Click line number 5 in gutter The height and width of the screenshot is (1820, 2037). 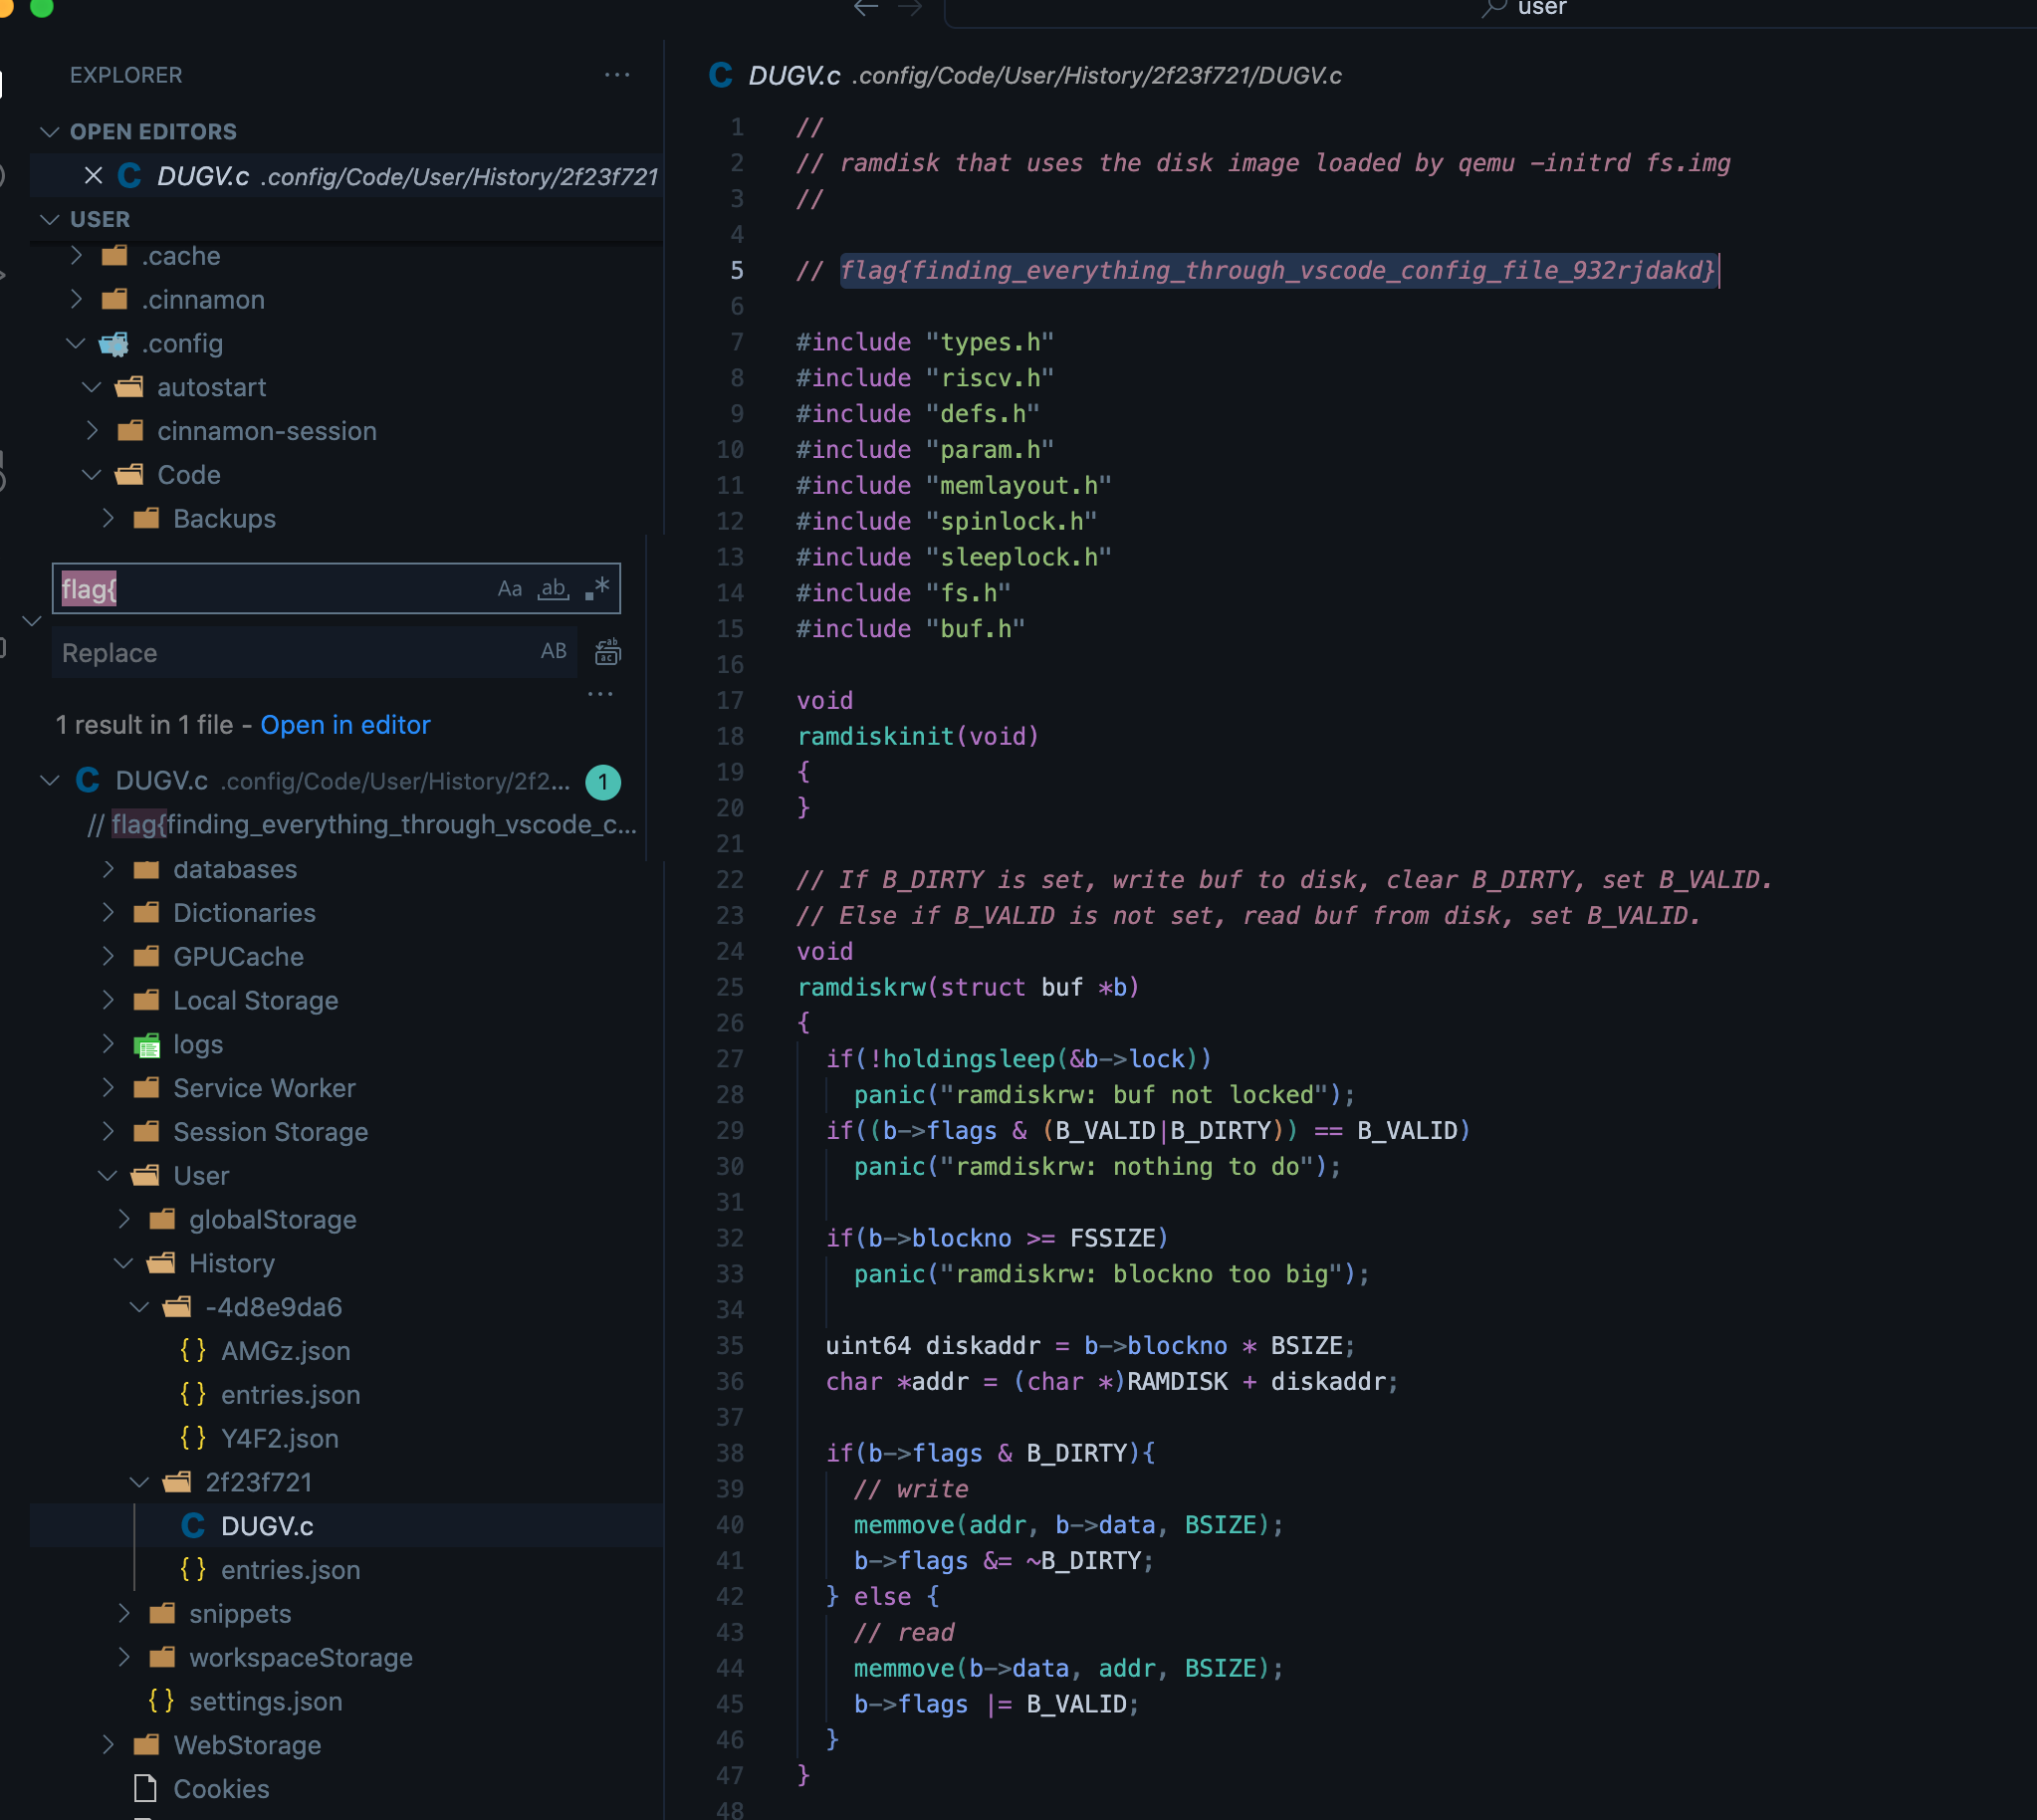click(x=736, y=271)
